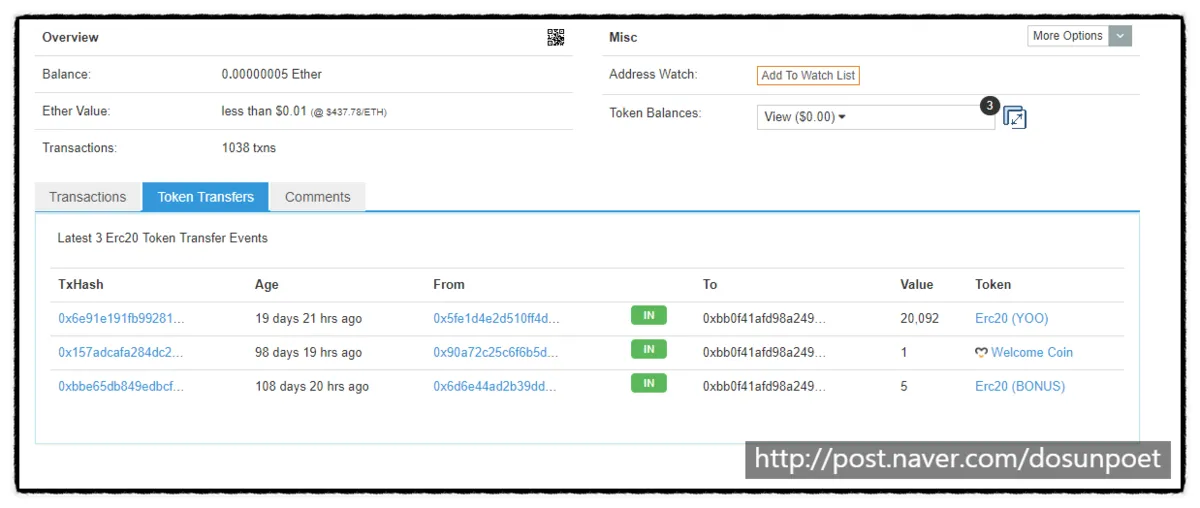The height and width of the screenshot is (508, 1200).
Task: Open transaction hash 0x157adcafa284dc2...
Action: point(121,353)
